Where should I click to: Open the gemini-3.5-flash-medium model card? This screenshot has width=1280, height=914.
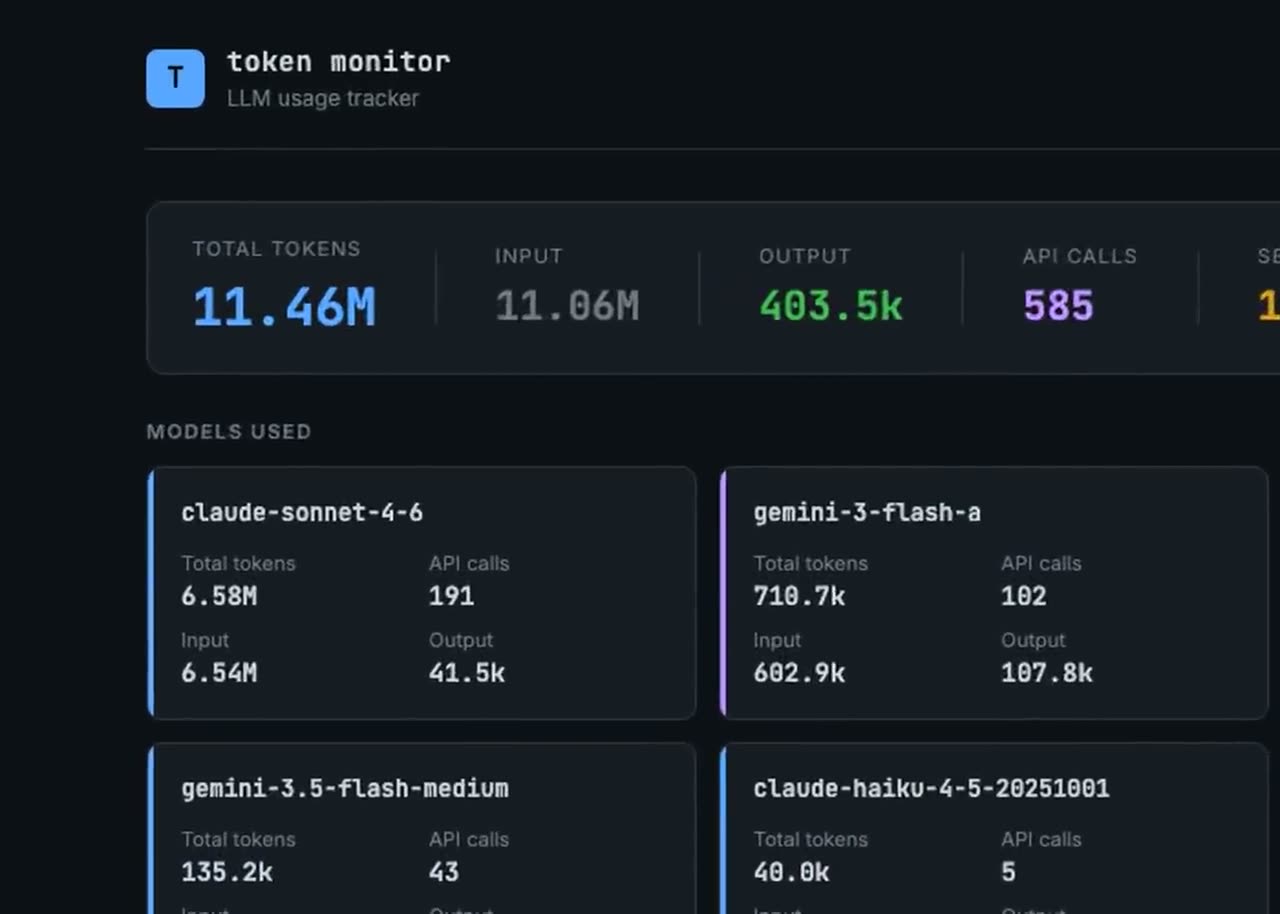click(x=421, y=828)
